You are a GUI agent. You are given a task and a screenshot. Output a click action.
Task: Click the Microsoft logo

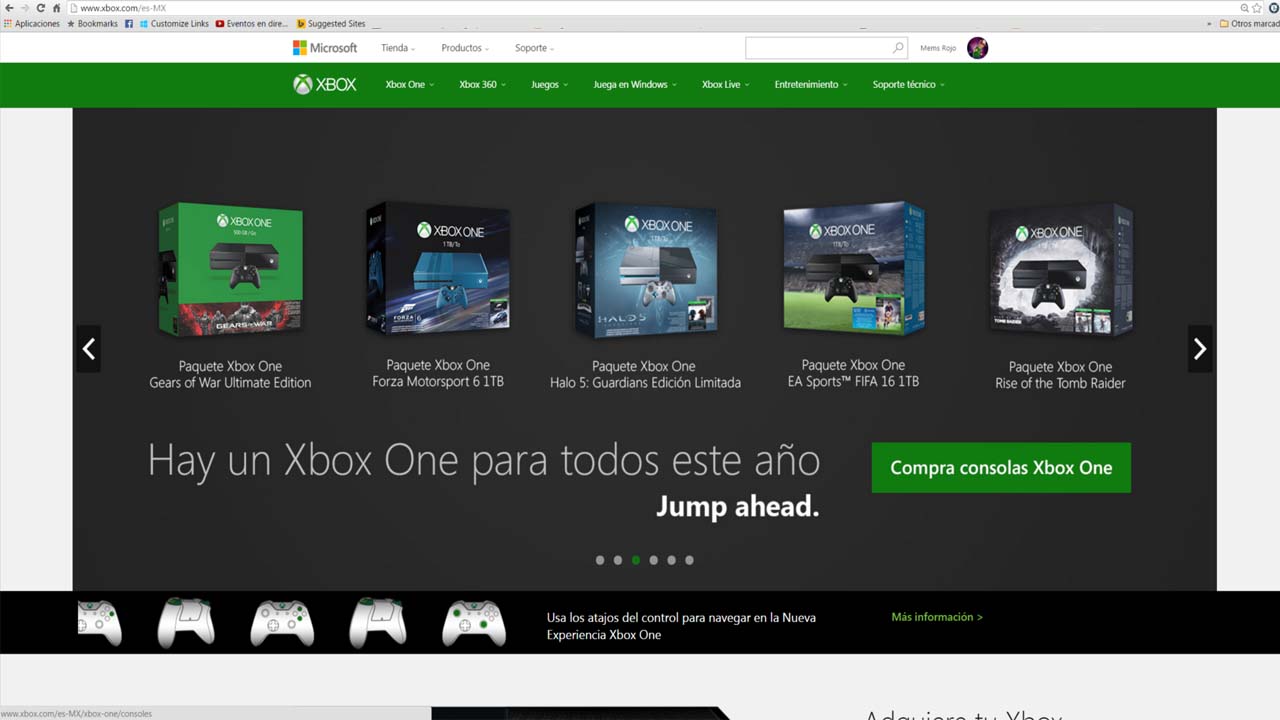pyautogui.click(x=325, y=48)
